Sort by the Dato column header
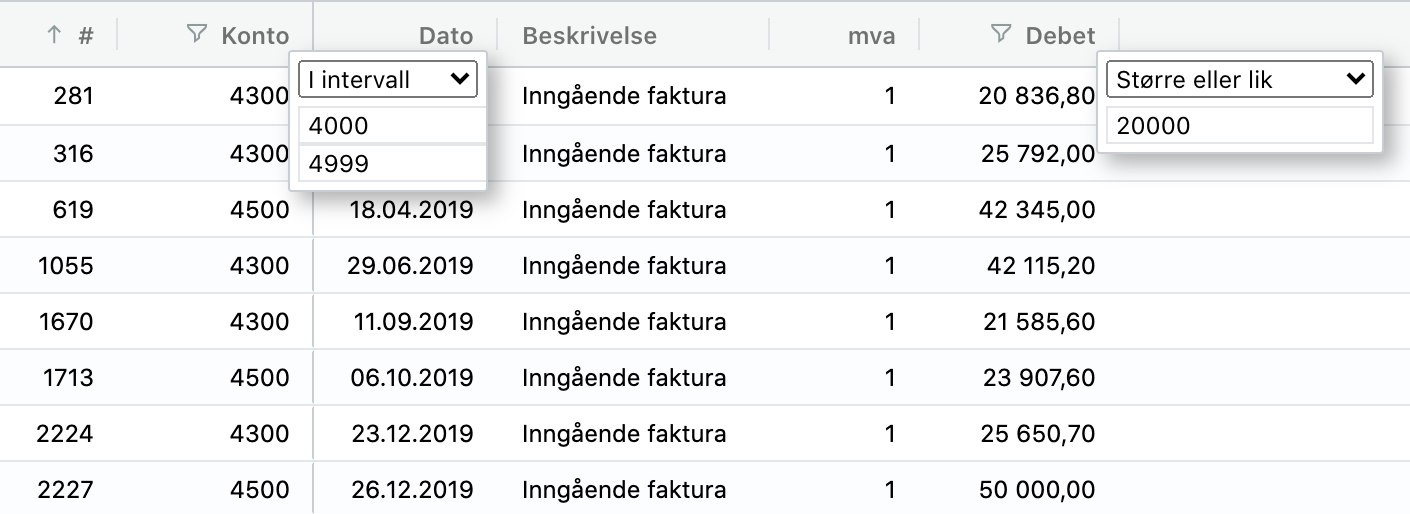This screenshot has width=1410, height=514. [446, 36]
